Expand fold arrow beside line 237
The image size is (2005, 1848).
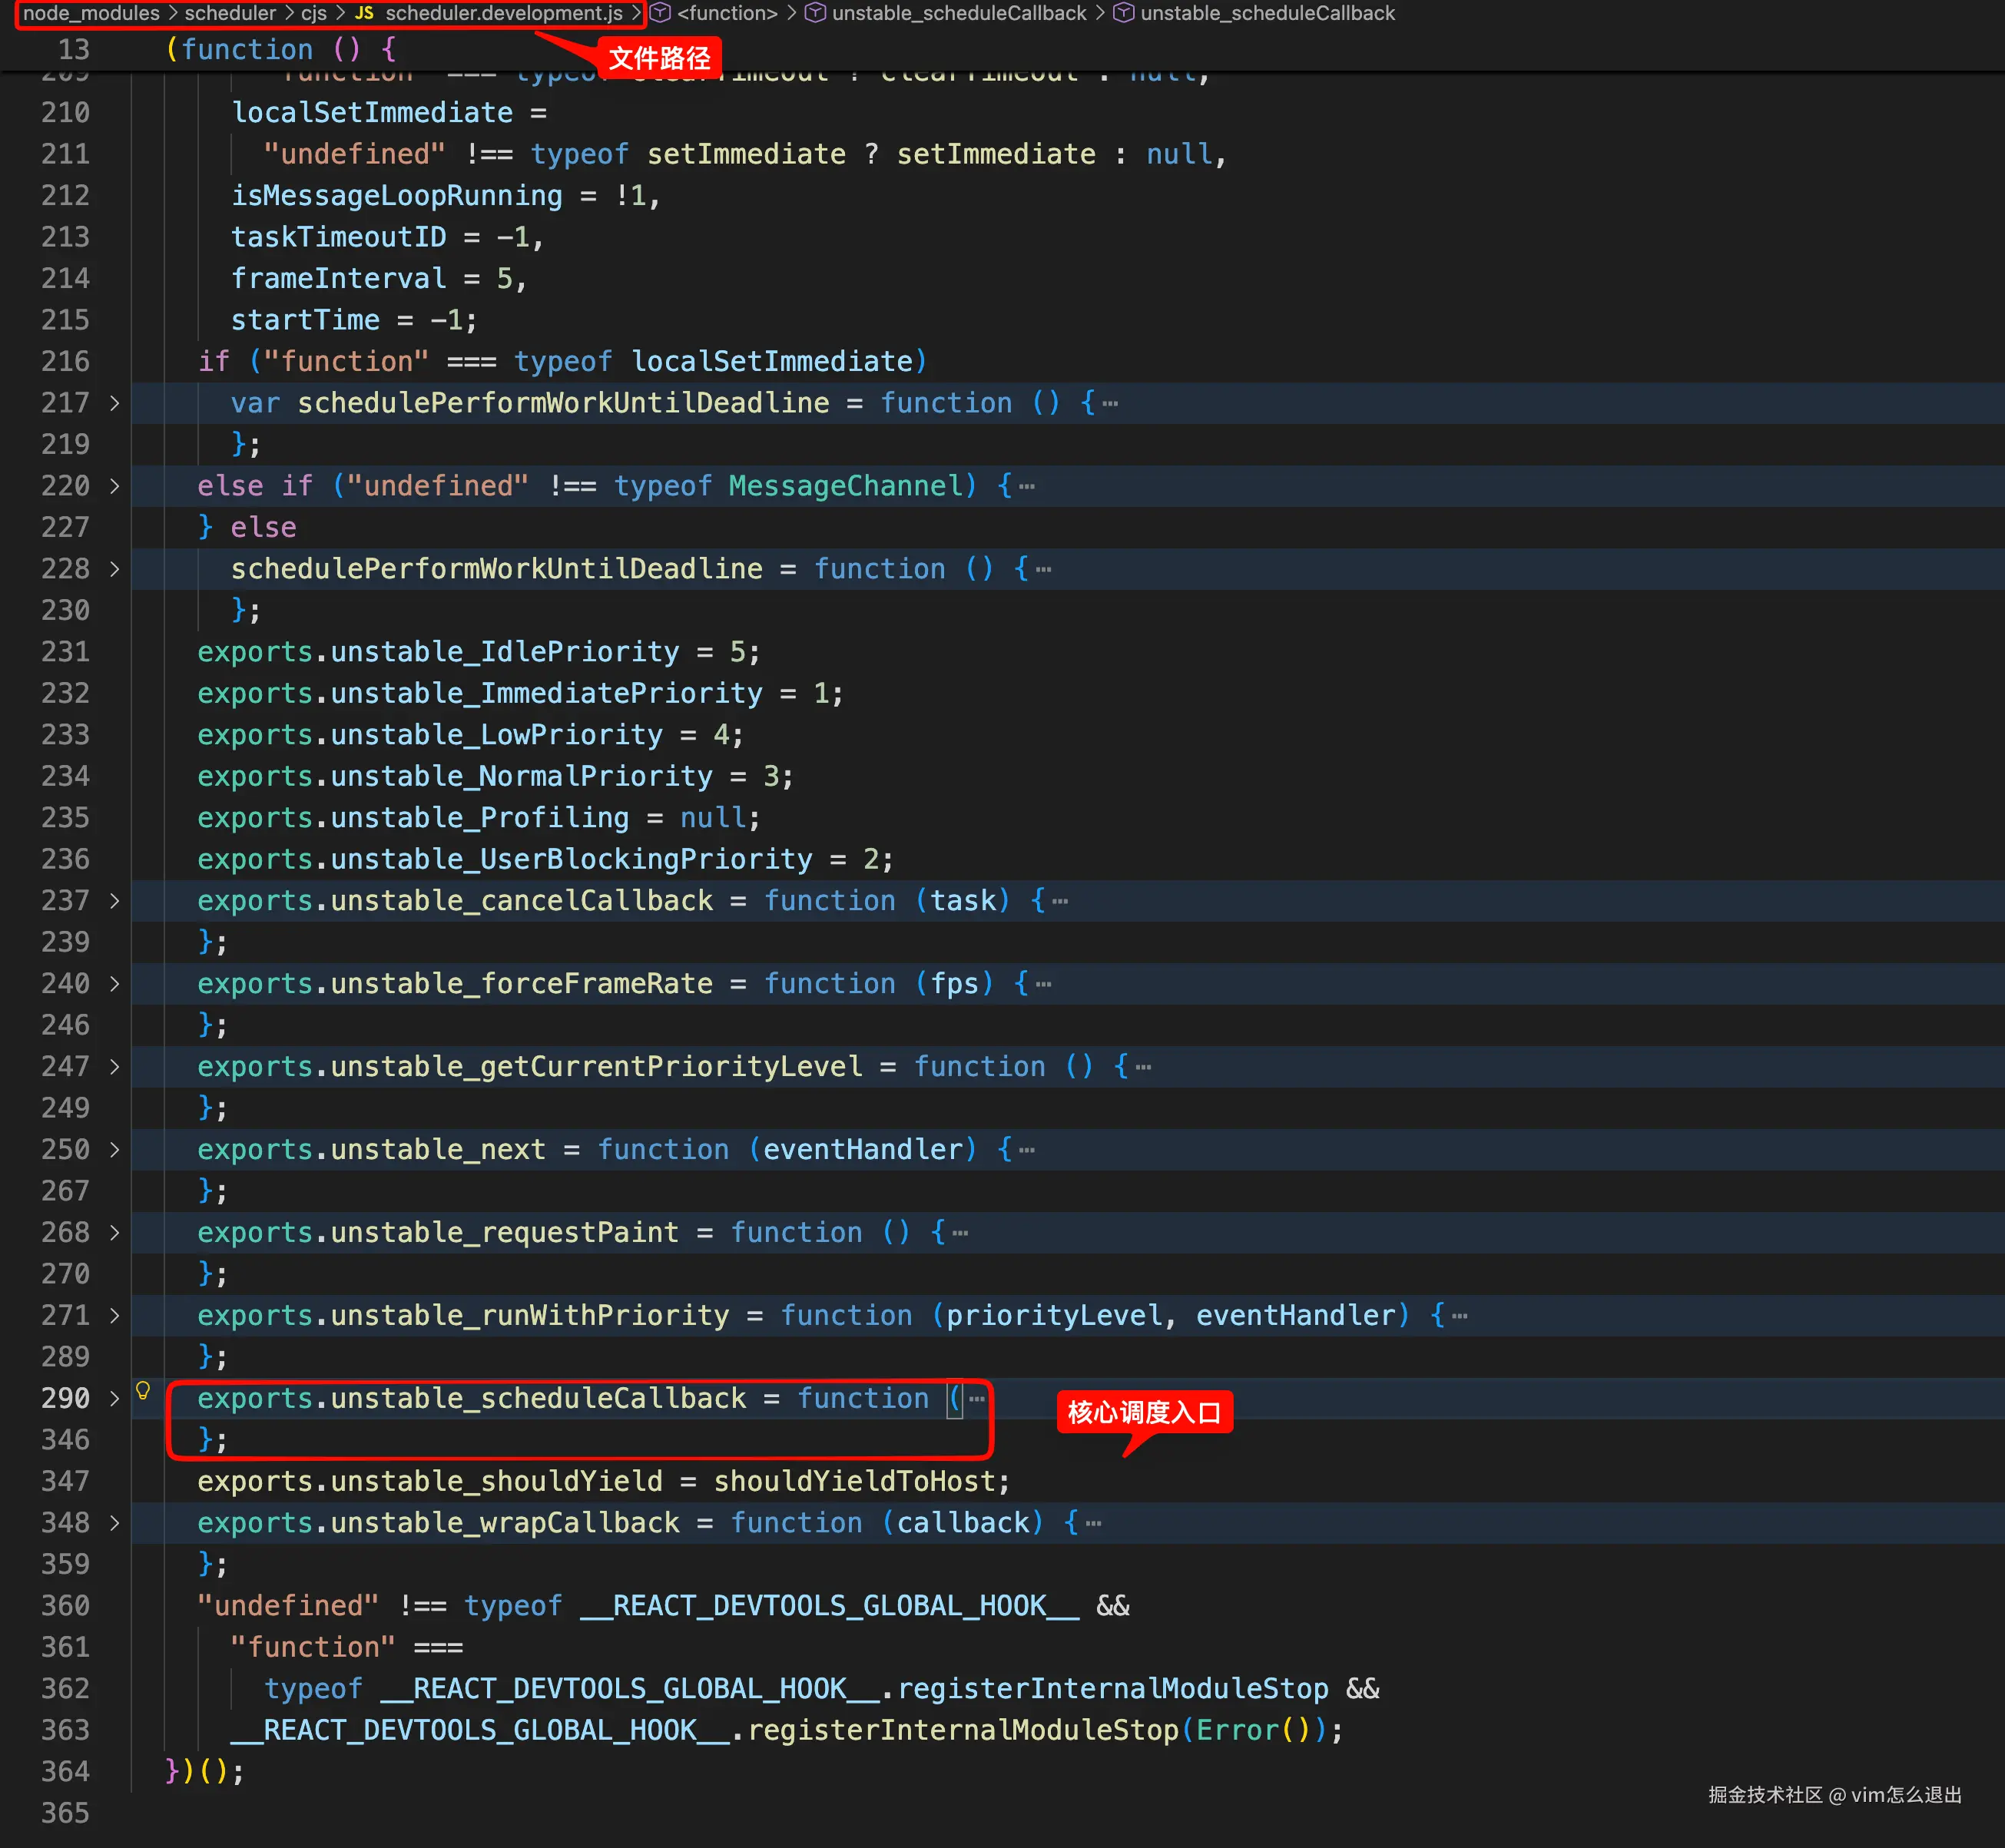tap(114, 901)
